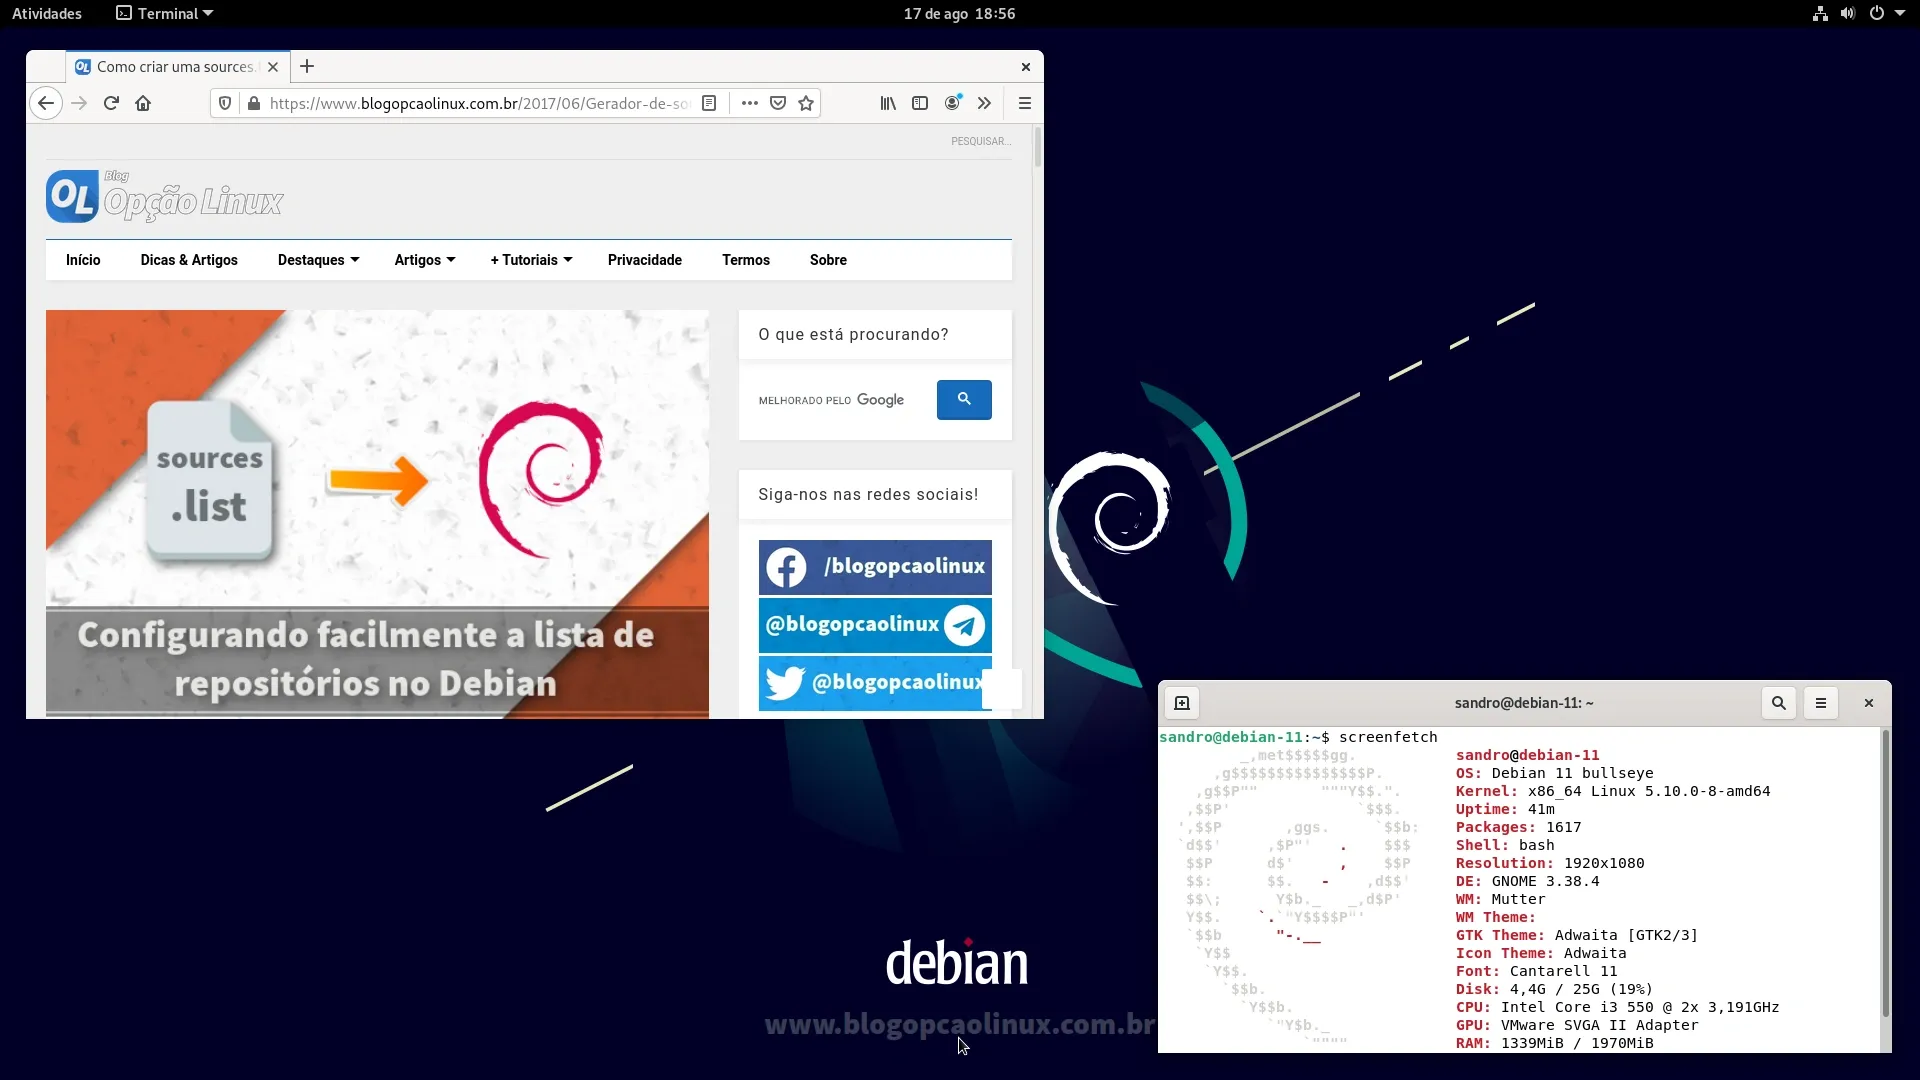
Task: Expand more tools chevron in Firefox
Action: point(984,103)
